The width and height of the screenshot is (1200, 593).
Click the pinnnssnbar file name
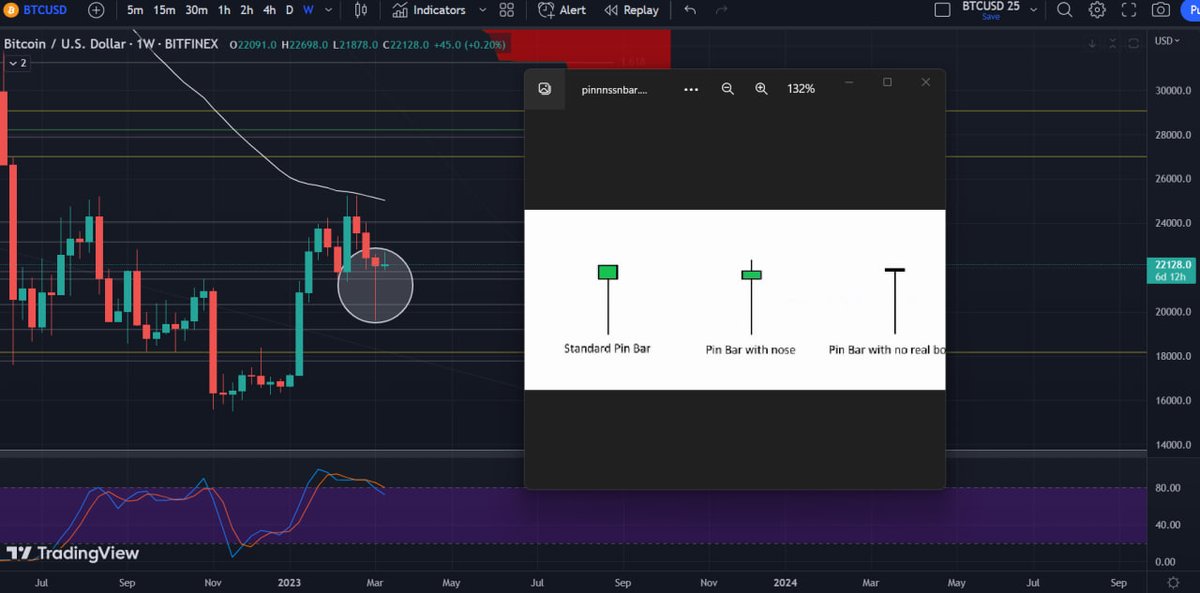[614, 89]
